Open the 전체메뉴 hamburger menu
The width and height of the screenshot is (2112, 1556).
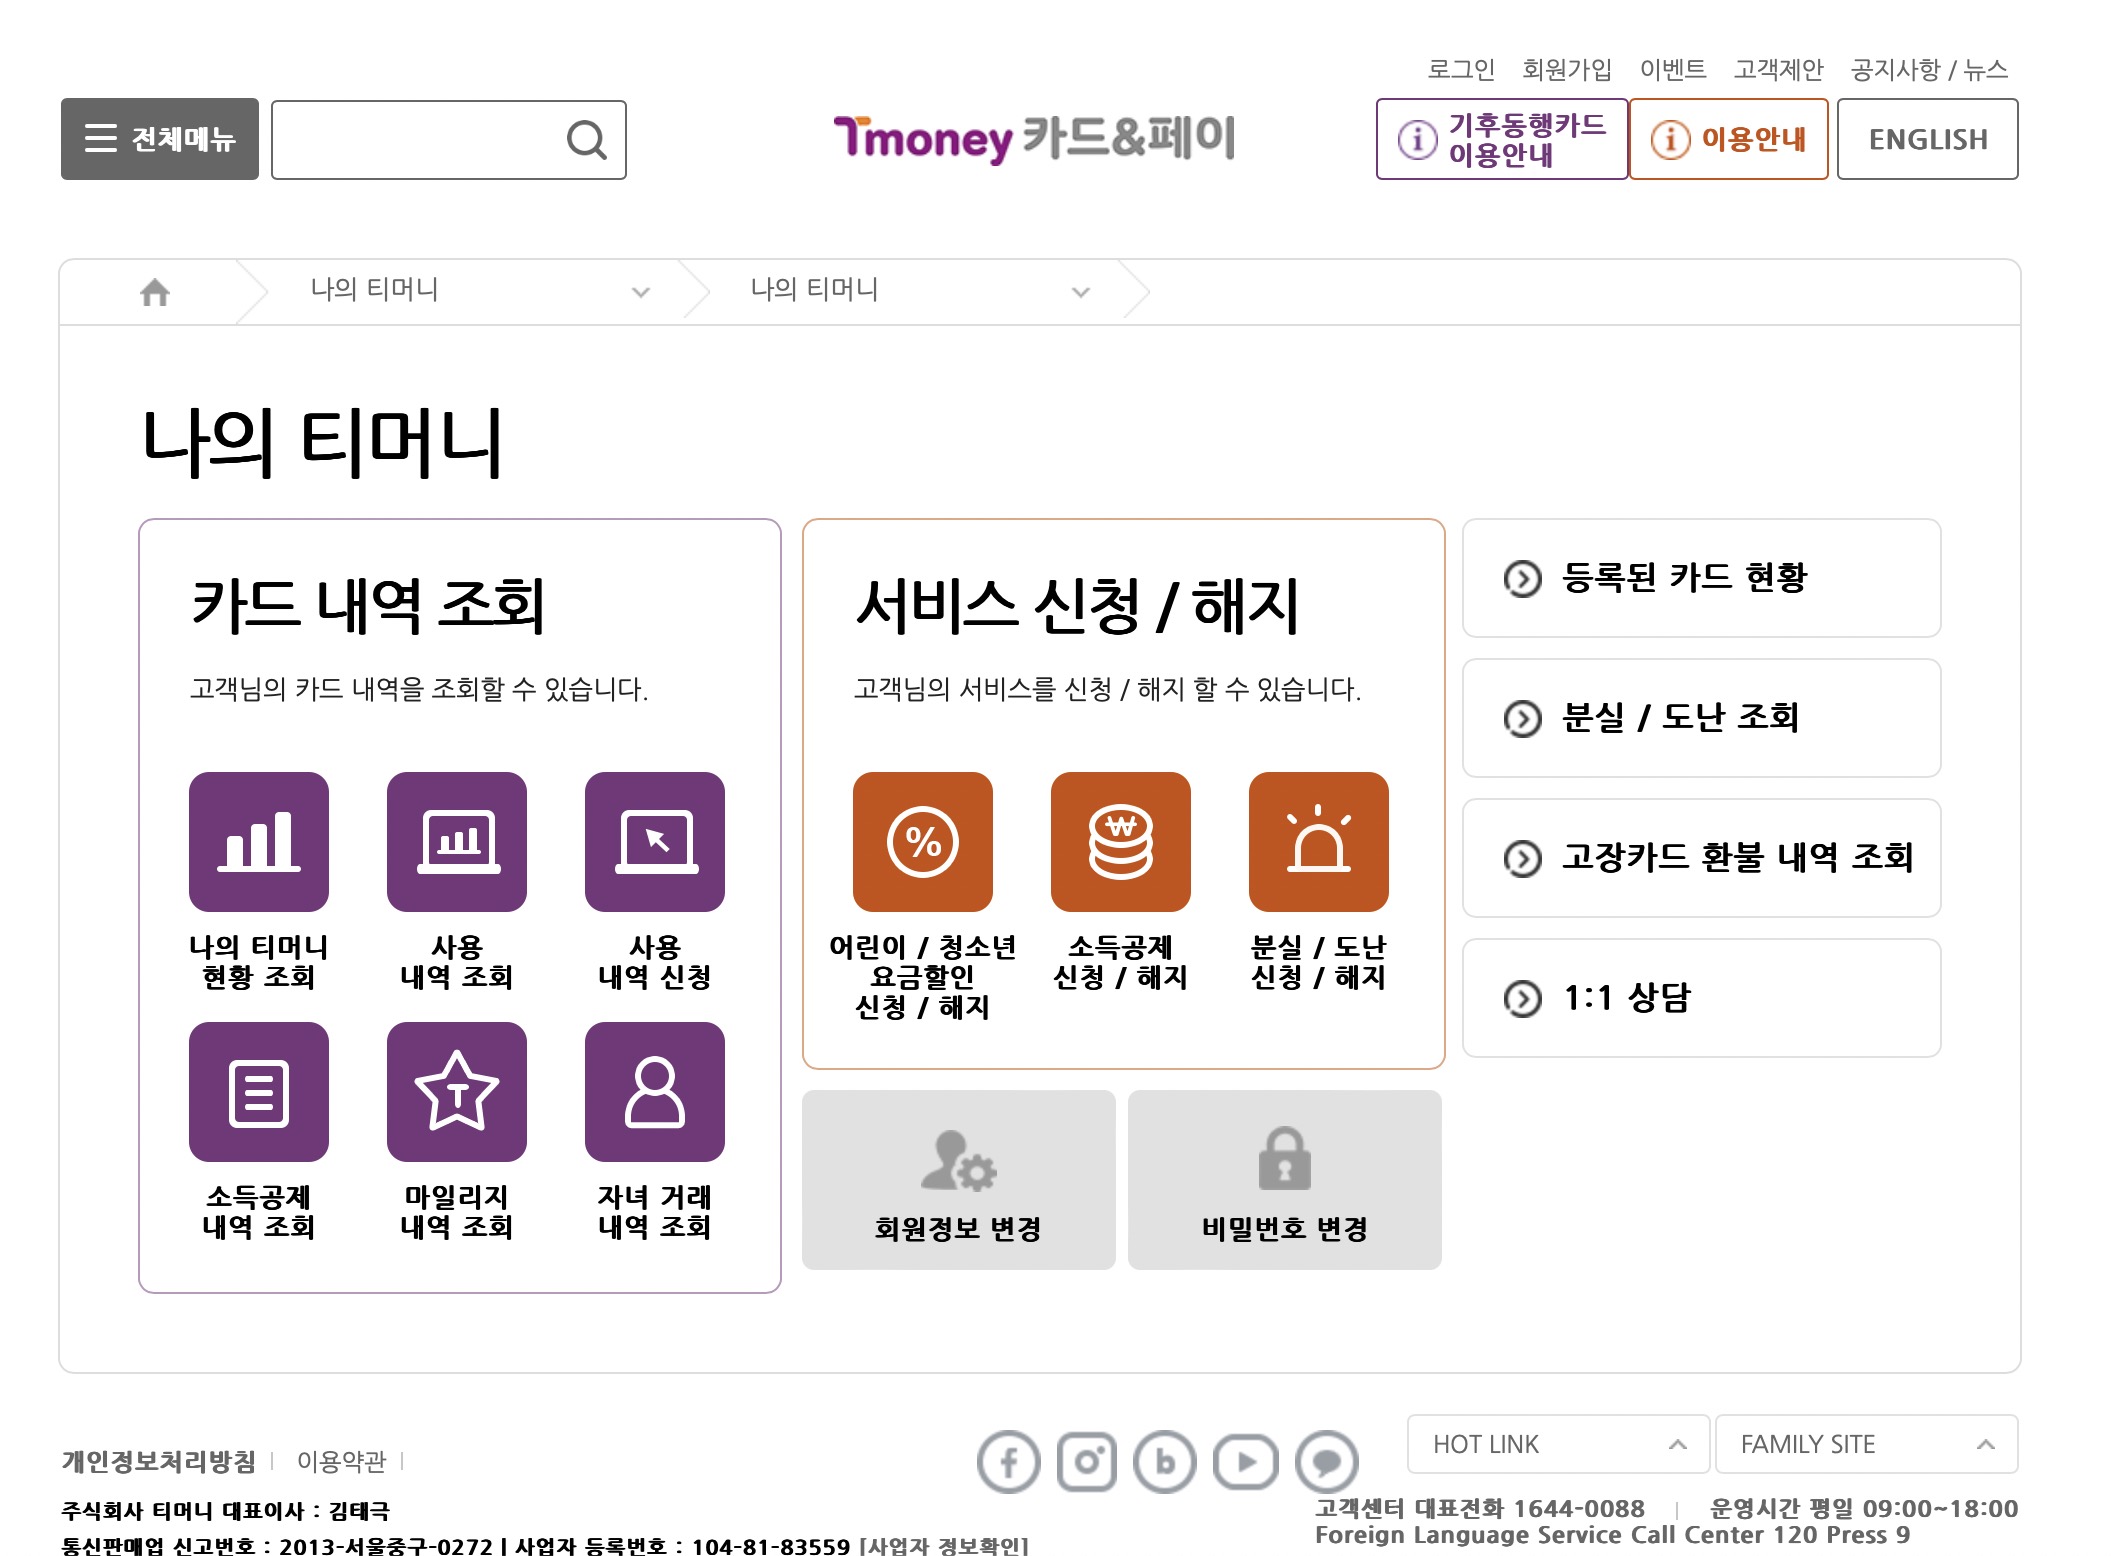tap(160, 139)
